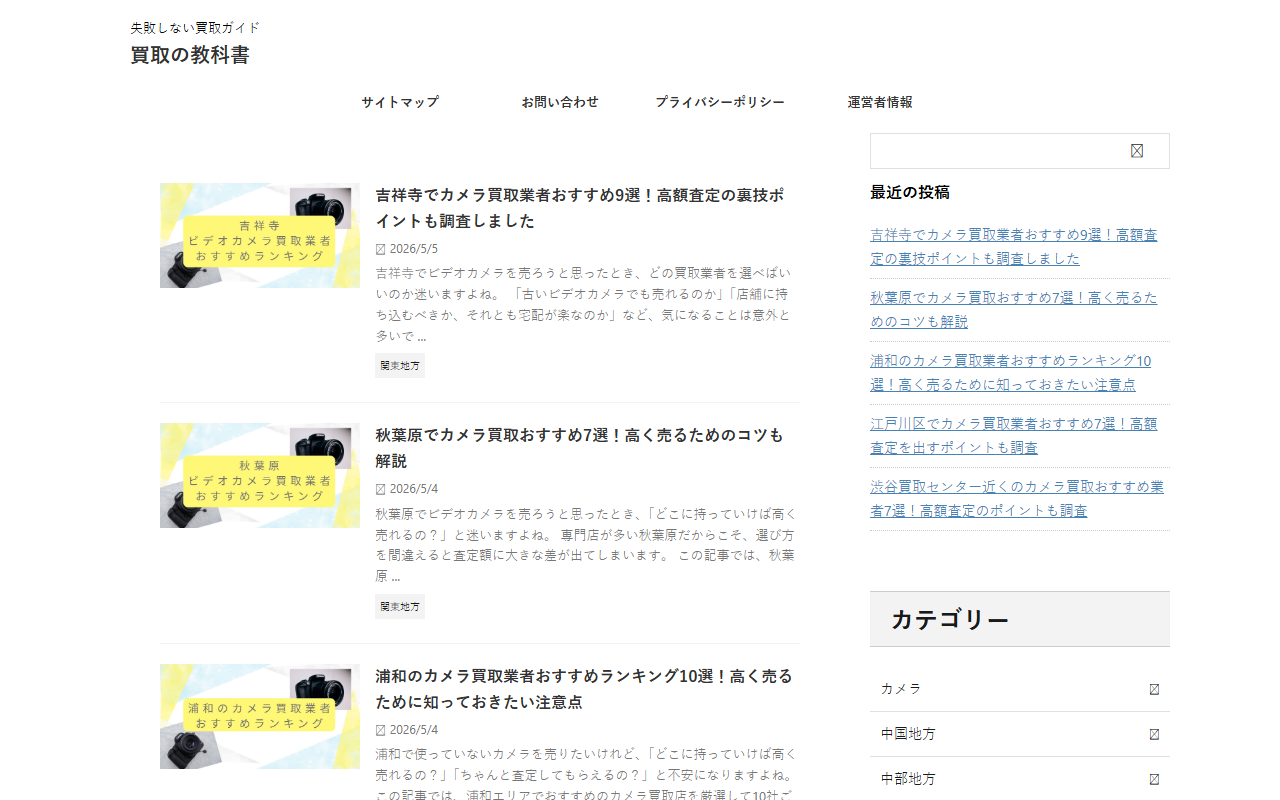Open the 浦和 camera article thumbnail
Screen dimensions: 1280x800
pos(260,716)
